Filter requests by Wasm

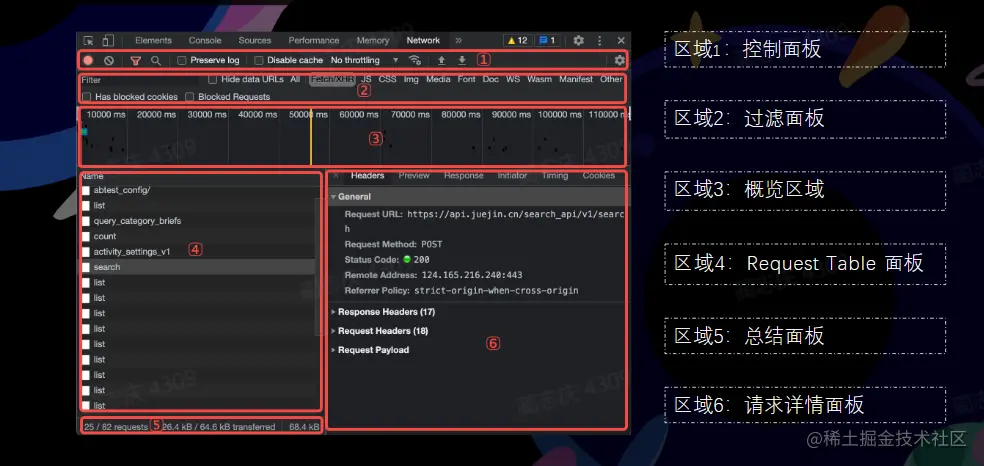coord(539,80)
